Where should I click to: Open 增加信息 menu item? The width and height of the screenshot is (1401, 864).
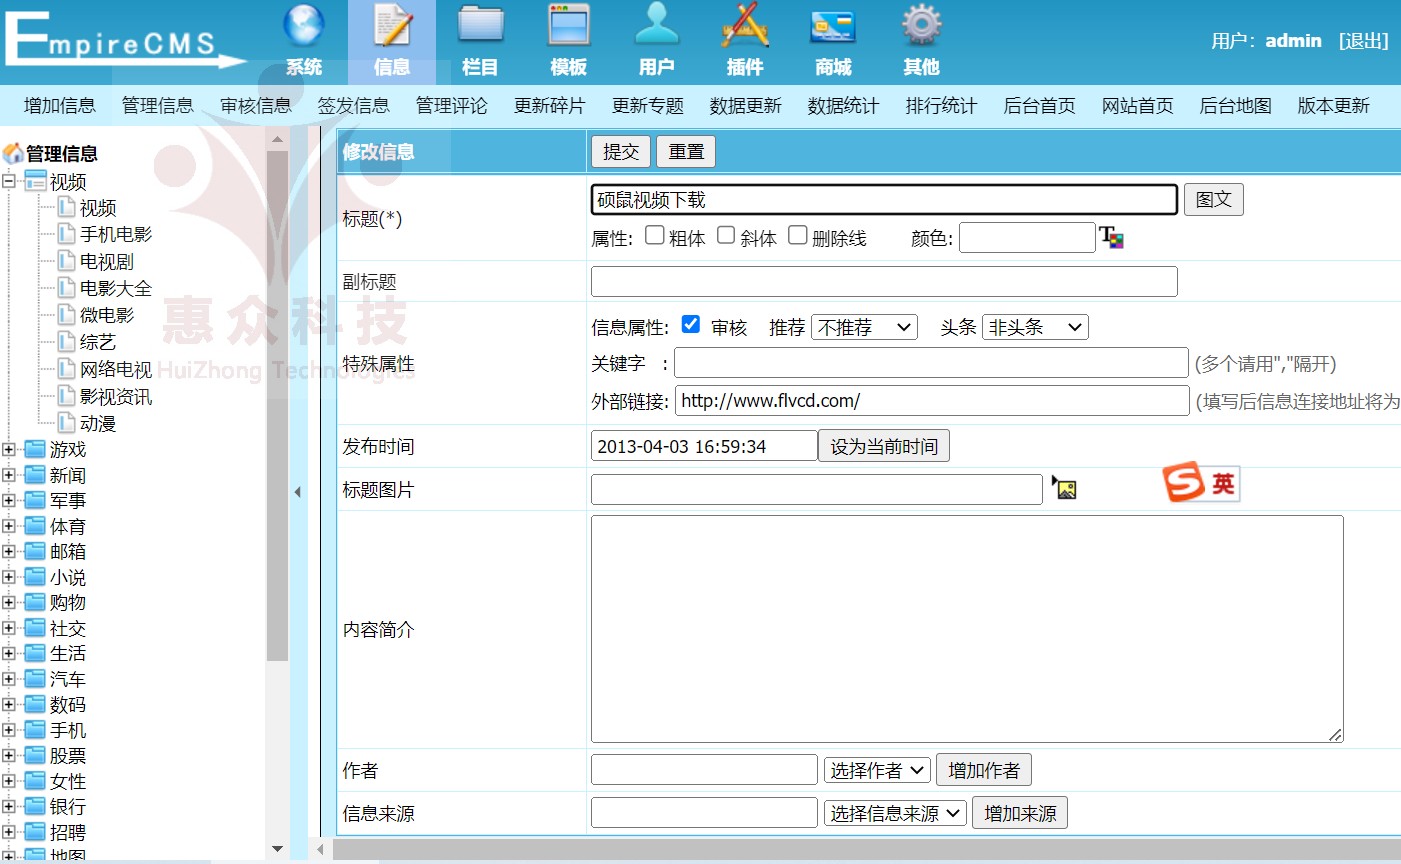(60, 106)
